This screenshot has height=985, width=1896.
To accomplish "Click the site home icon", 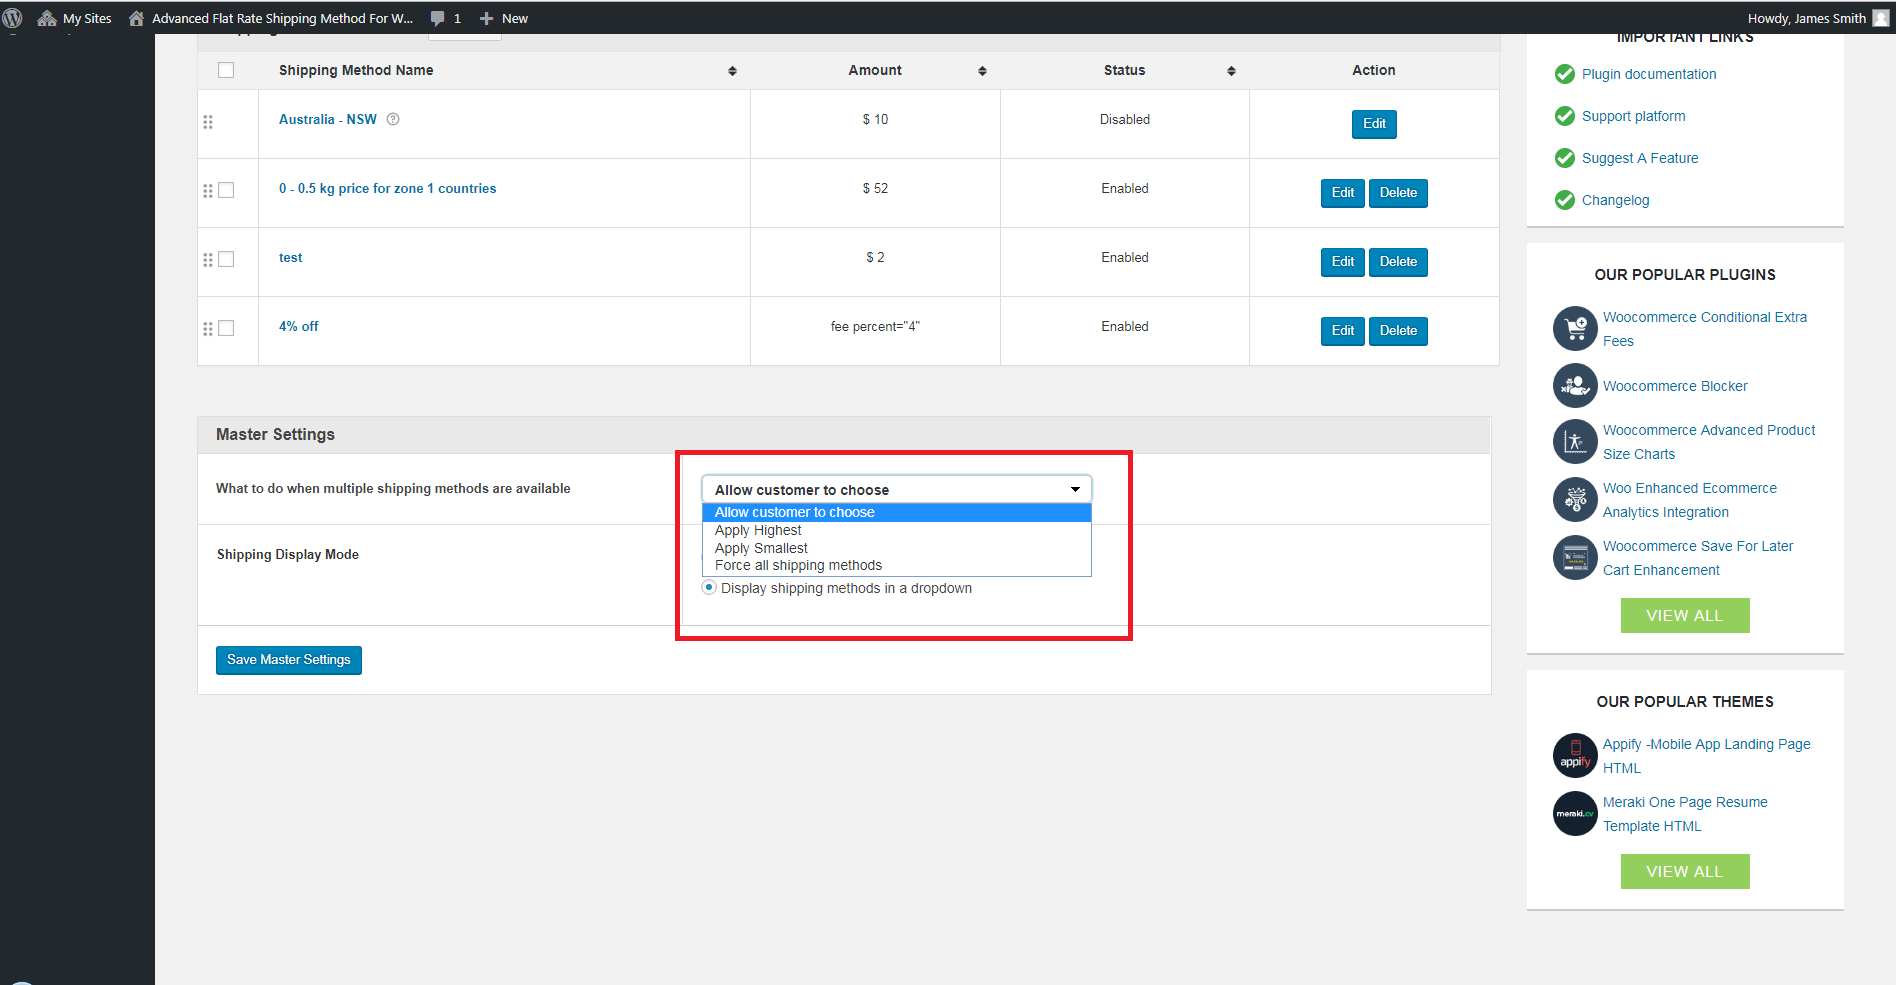I will [x=136, y=18].
